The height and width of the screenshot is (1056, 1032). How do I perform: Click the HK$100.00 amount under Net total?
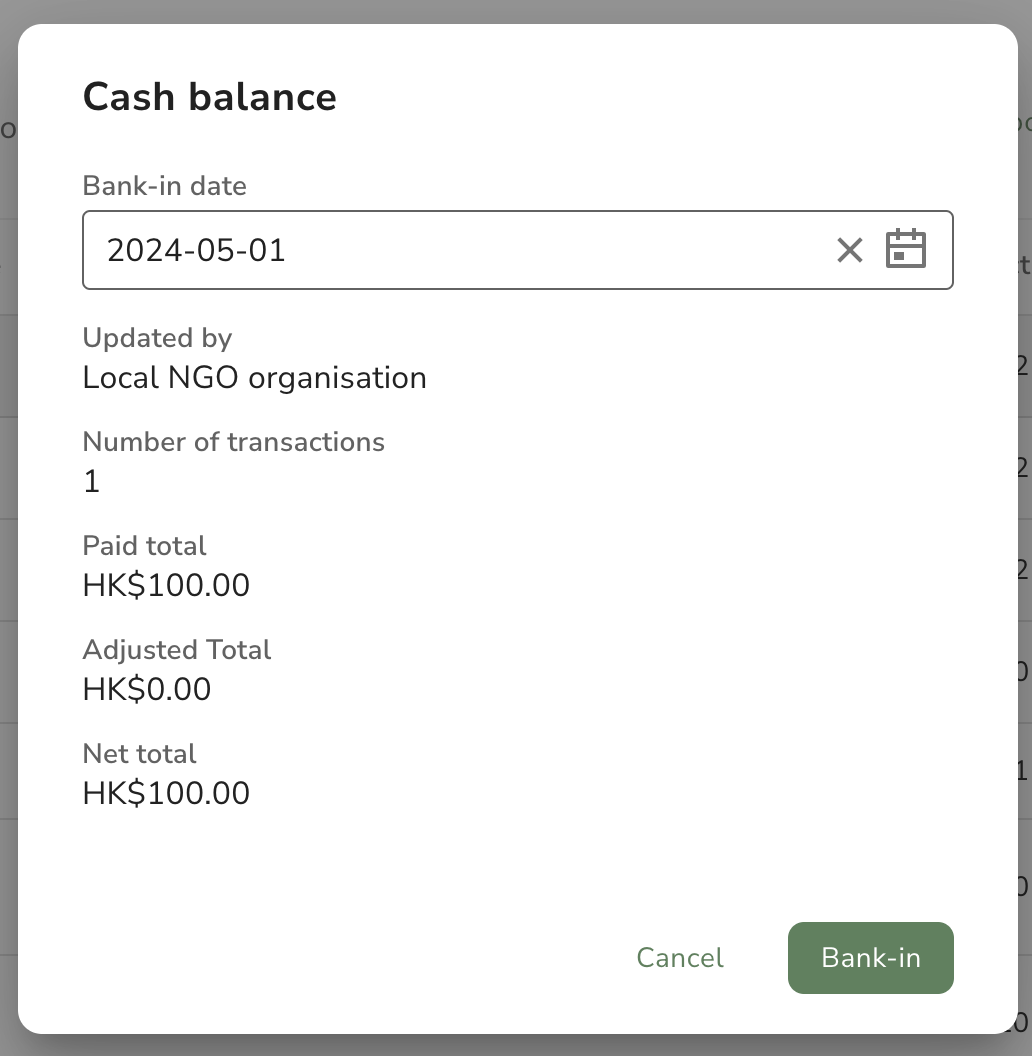click(x=166, y=793)
